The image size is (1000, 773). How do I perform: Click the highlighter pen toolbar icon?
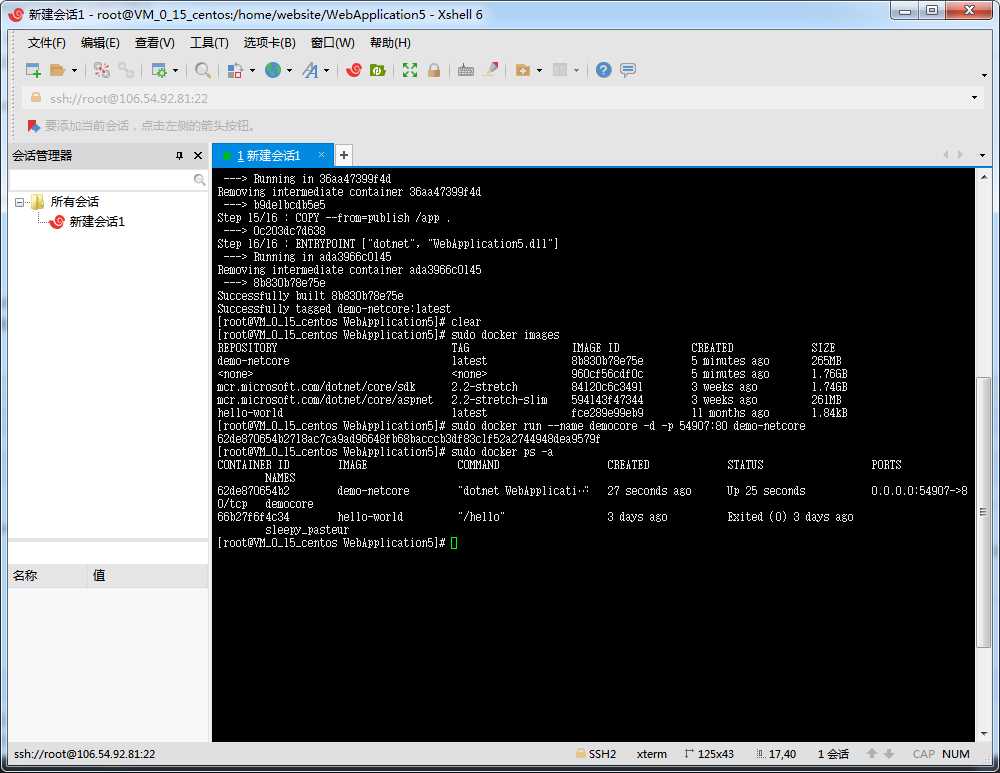tap(491, 70)
